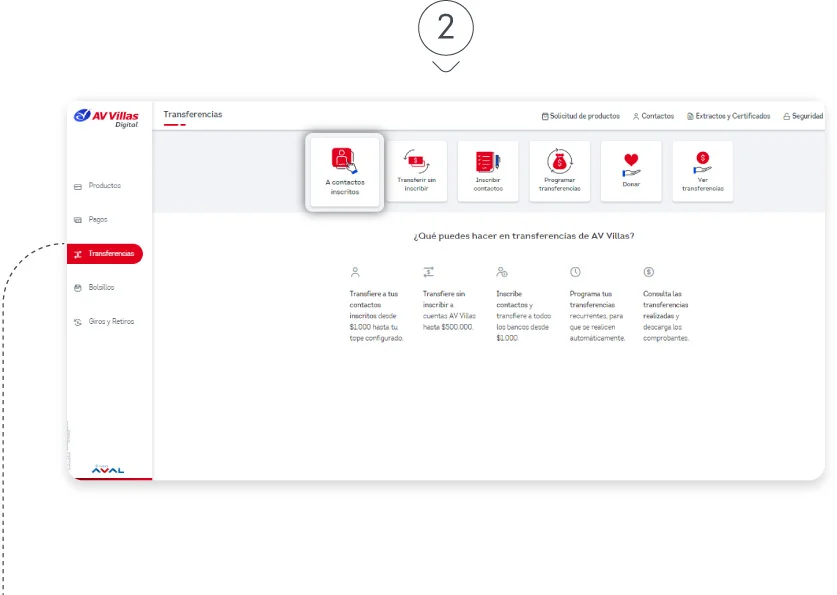The height and width of the screenshot is (595, 837).
Task: Open Solicitud de productos link
Action: (x=581, y=116)
